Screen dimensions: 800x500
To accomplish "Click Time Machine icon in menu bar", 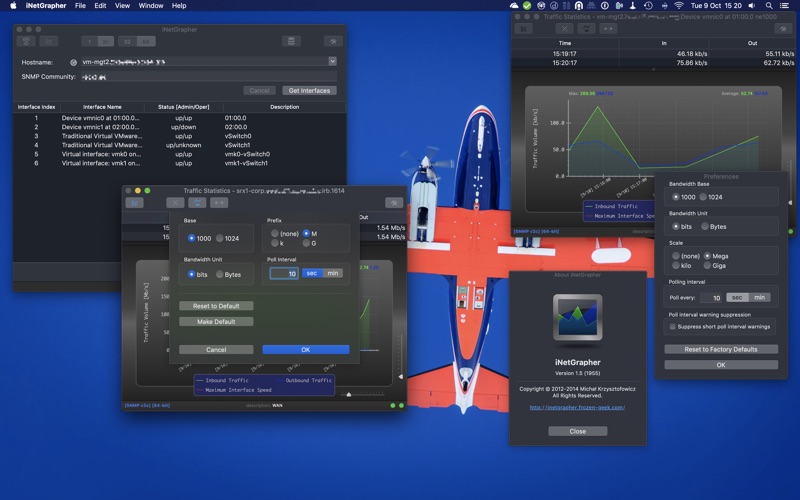I will pyautogui.click(x=648, y=6).
